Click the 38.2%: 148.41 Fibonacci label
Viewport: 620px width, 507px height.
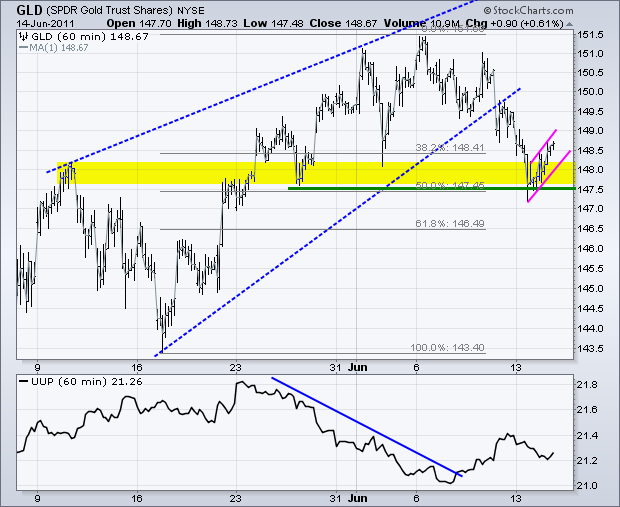450,148
